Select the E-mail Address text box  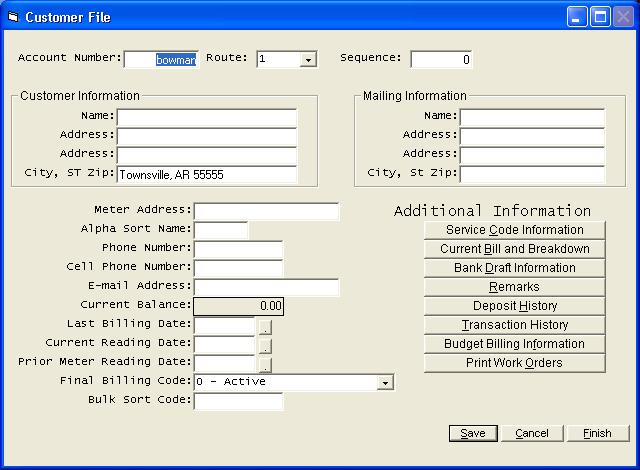266,288
